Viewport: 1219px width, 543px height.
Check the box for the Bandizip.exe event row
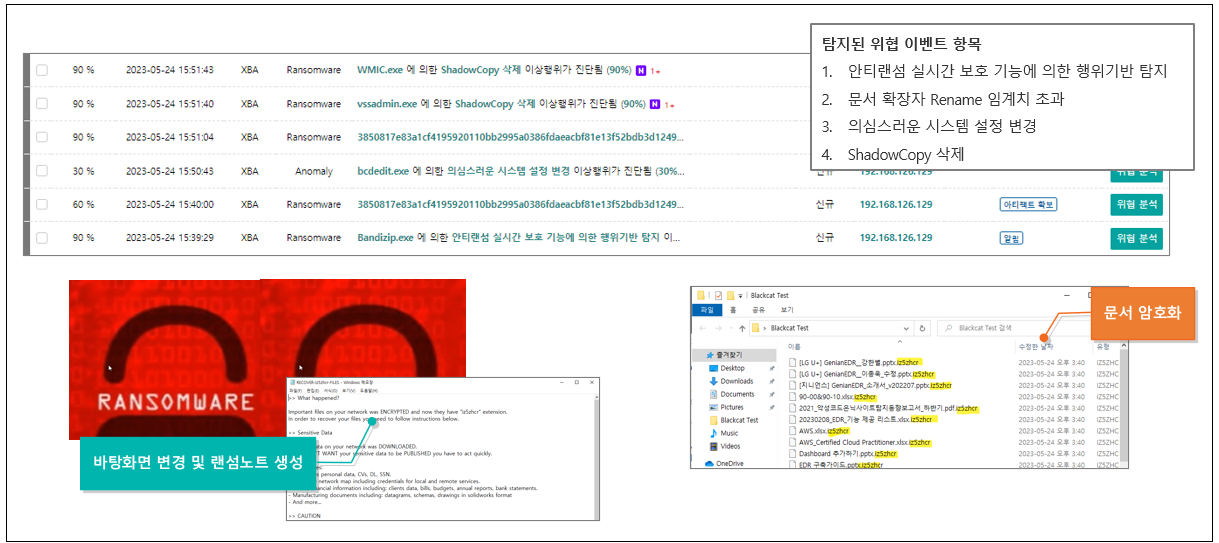[42, 238]
